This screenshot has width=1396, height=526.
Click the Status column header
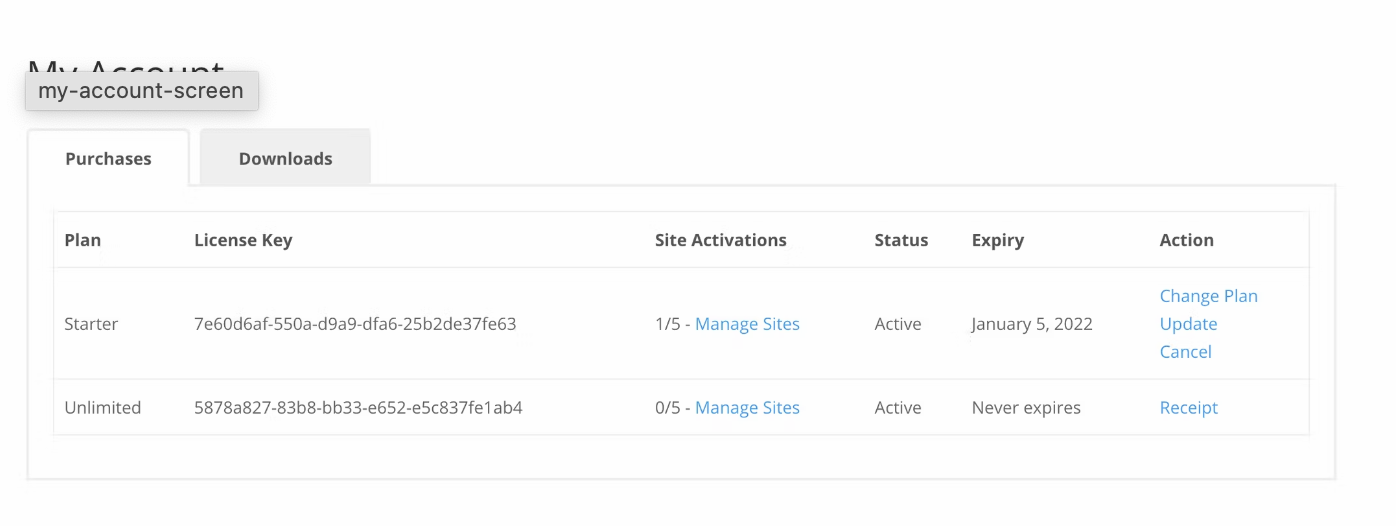(901, 240)
